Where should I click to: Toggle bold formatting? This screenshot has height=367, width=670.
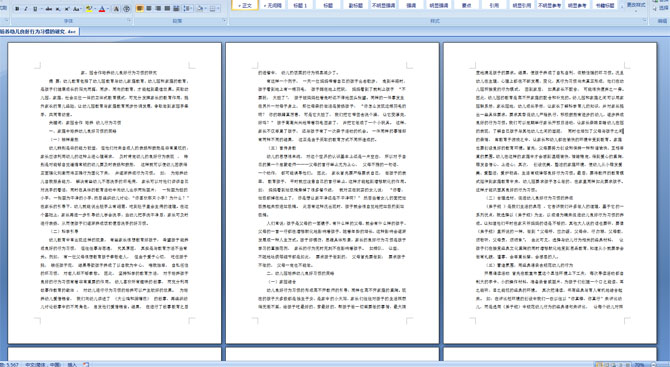point(17,9)
